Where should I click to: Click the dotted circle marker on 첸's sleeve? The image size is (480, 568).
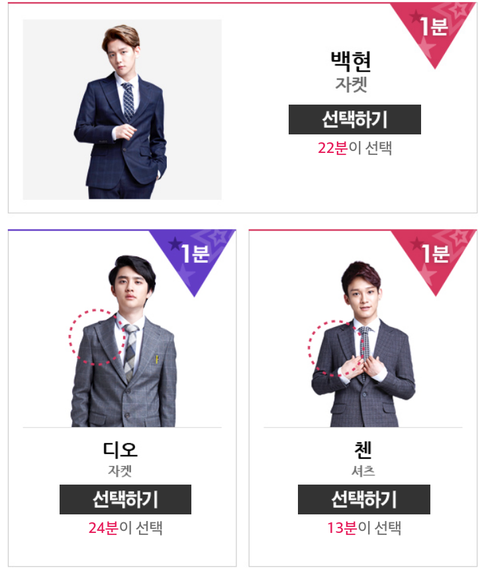click(x=335, y=348)
